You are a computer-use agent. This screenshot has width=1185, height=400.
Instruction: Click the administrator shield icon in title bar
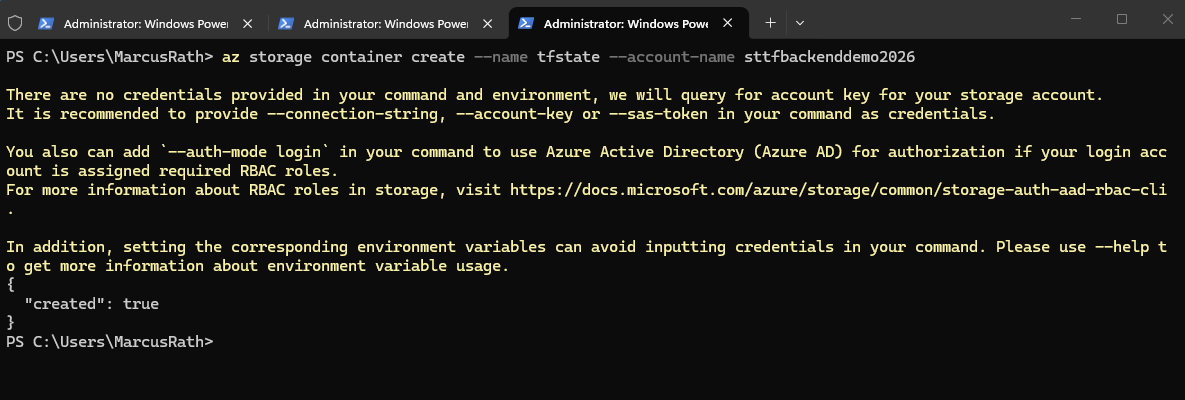pyautogui.click(x=14, y=23)
